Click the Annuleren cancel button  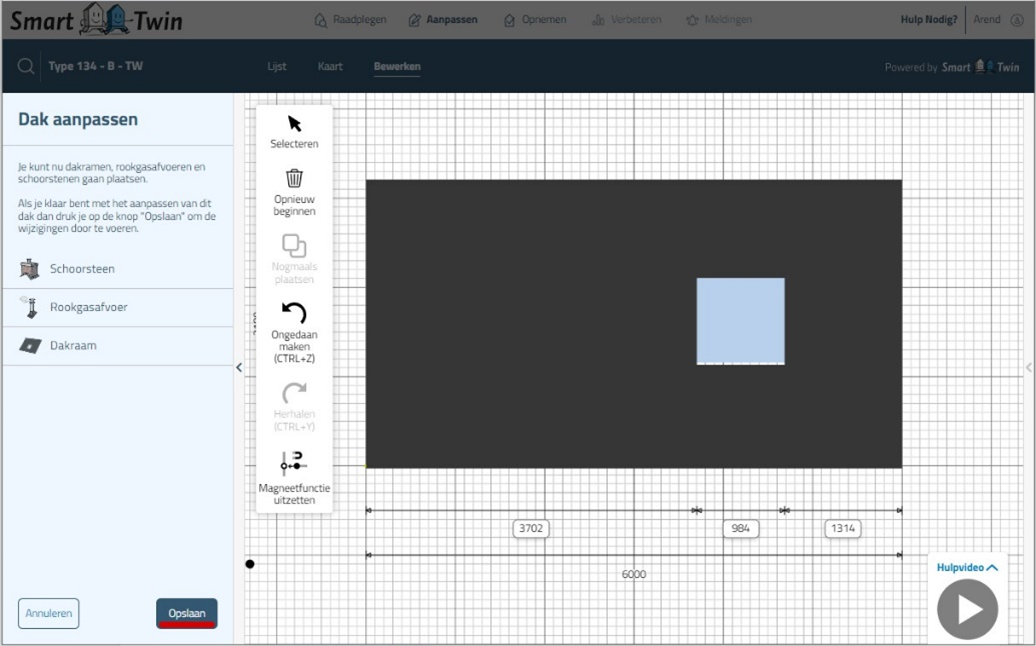(x=49, y=613)
